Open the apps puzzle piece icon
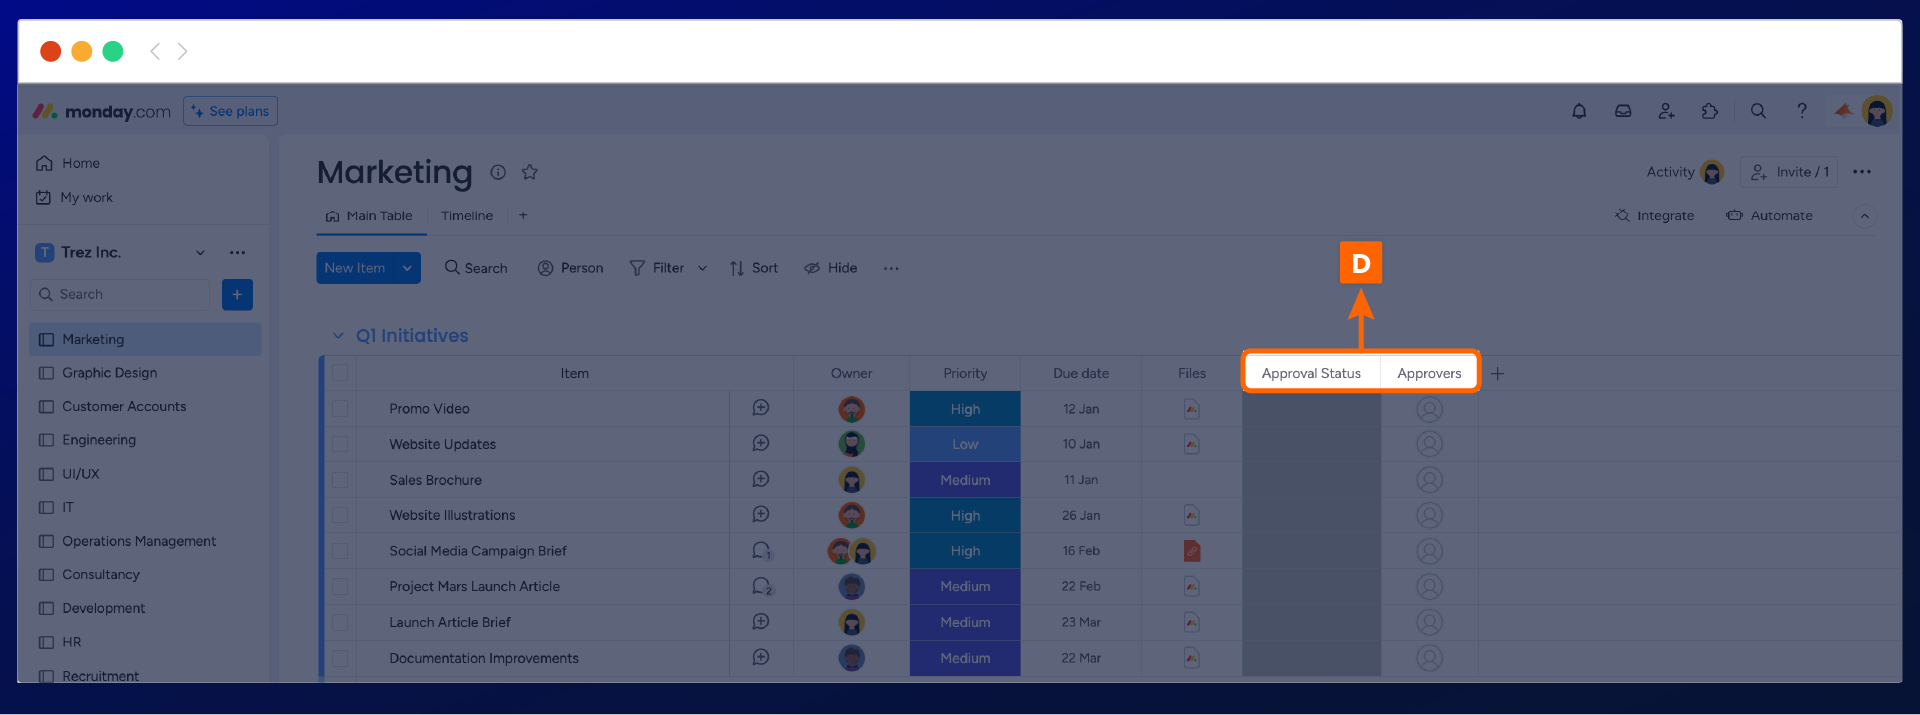Screen dimensions: 1920x715 [x=1710, y=111]
